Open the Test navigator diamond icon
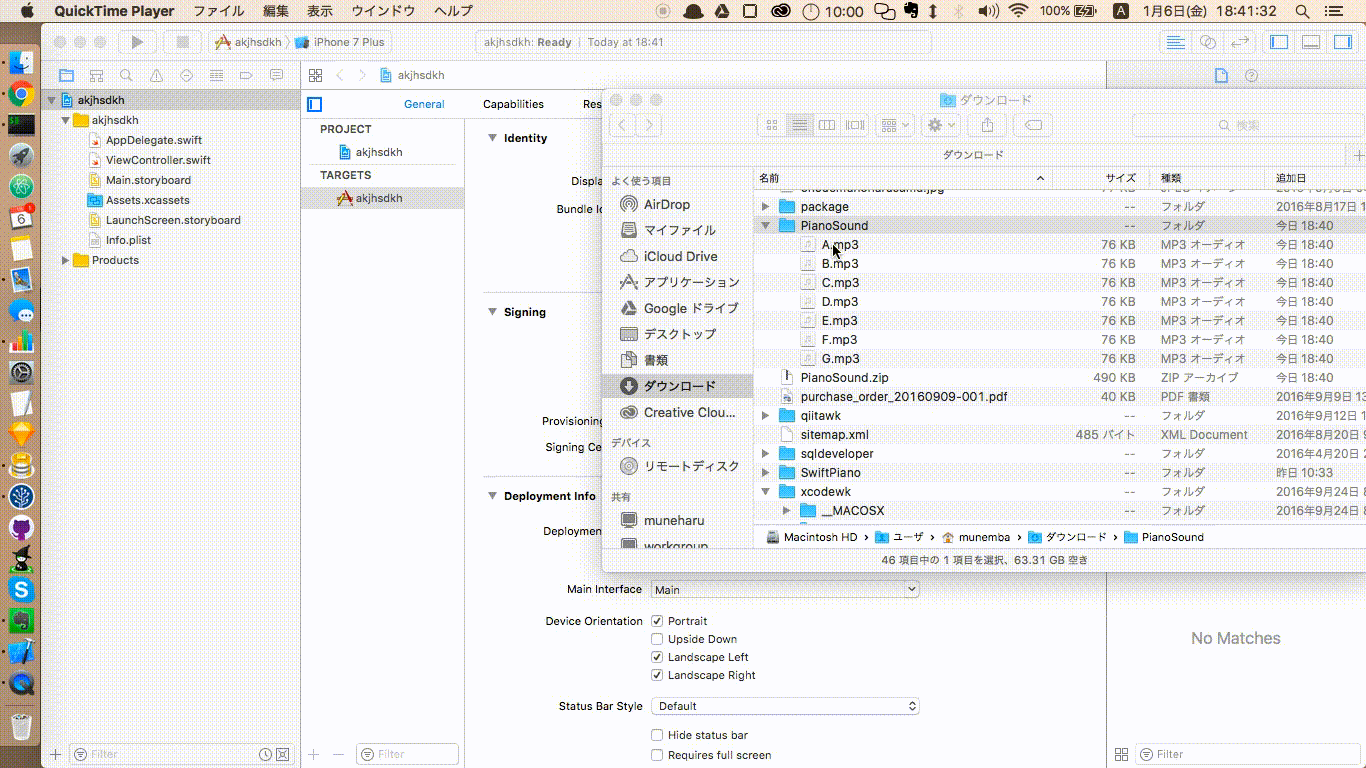1366x768 pixels. [186, 75]
